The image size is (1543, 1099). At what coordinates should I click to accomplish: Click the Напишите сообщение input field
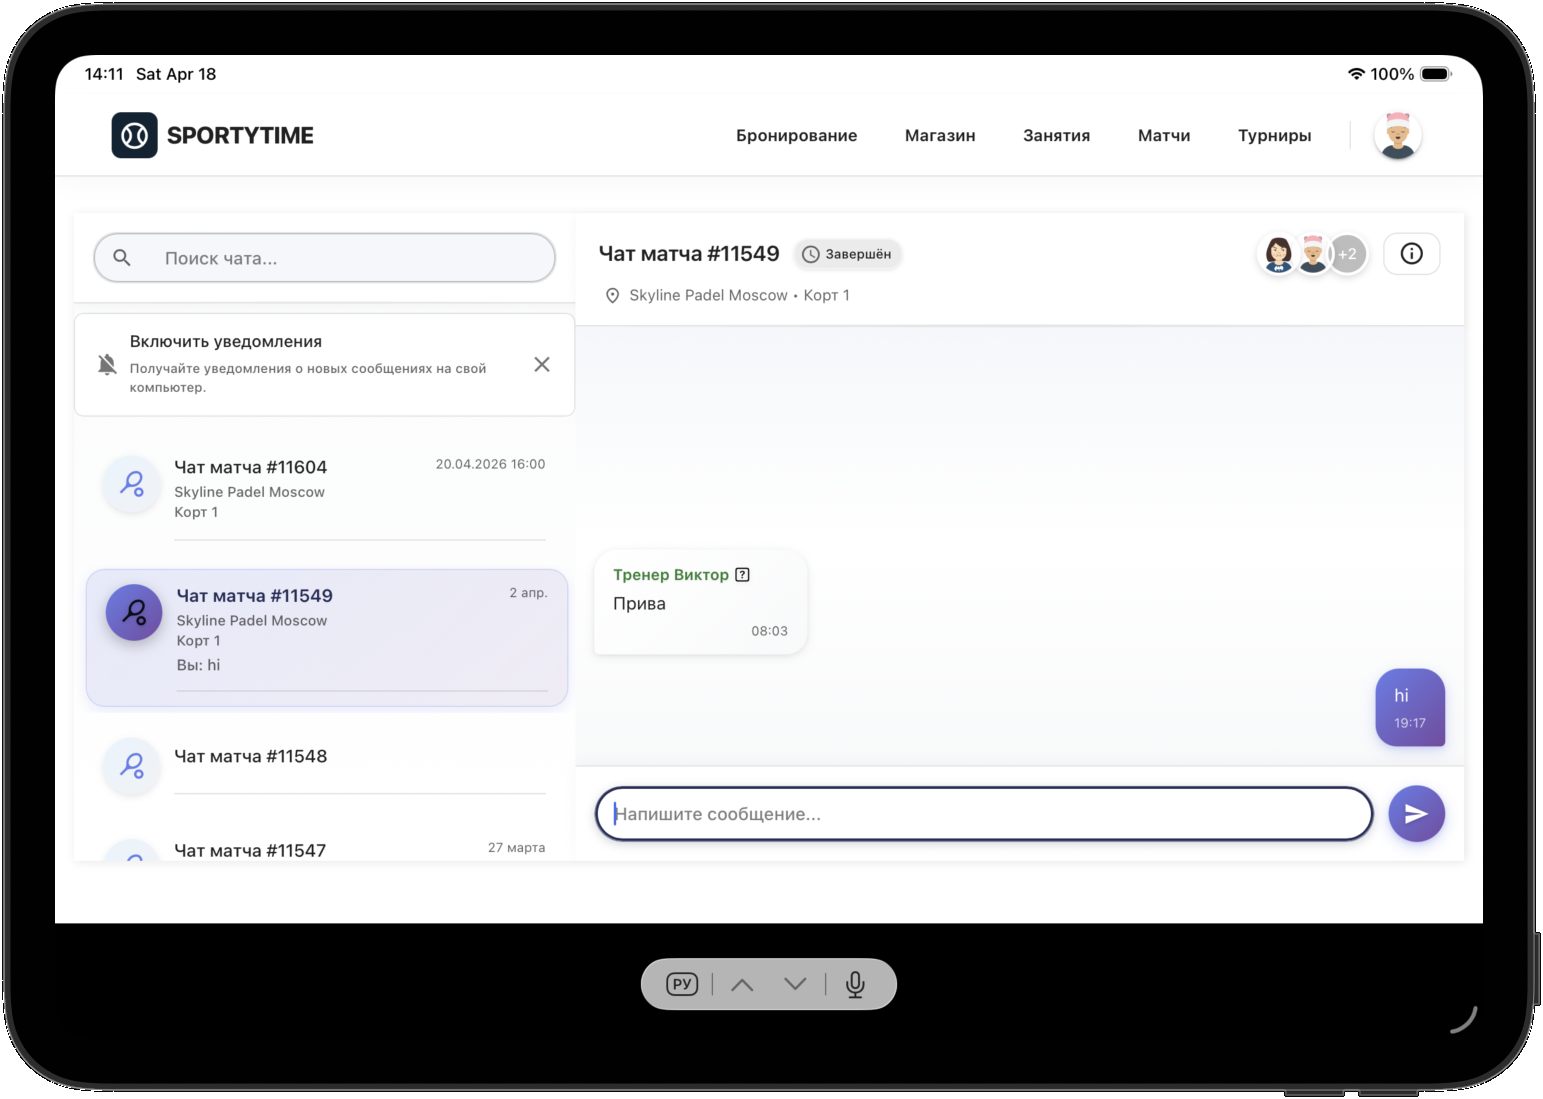click(x=983, y=814)
